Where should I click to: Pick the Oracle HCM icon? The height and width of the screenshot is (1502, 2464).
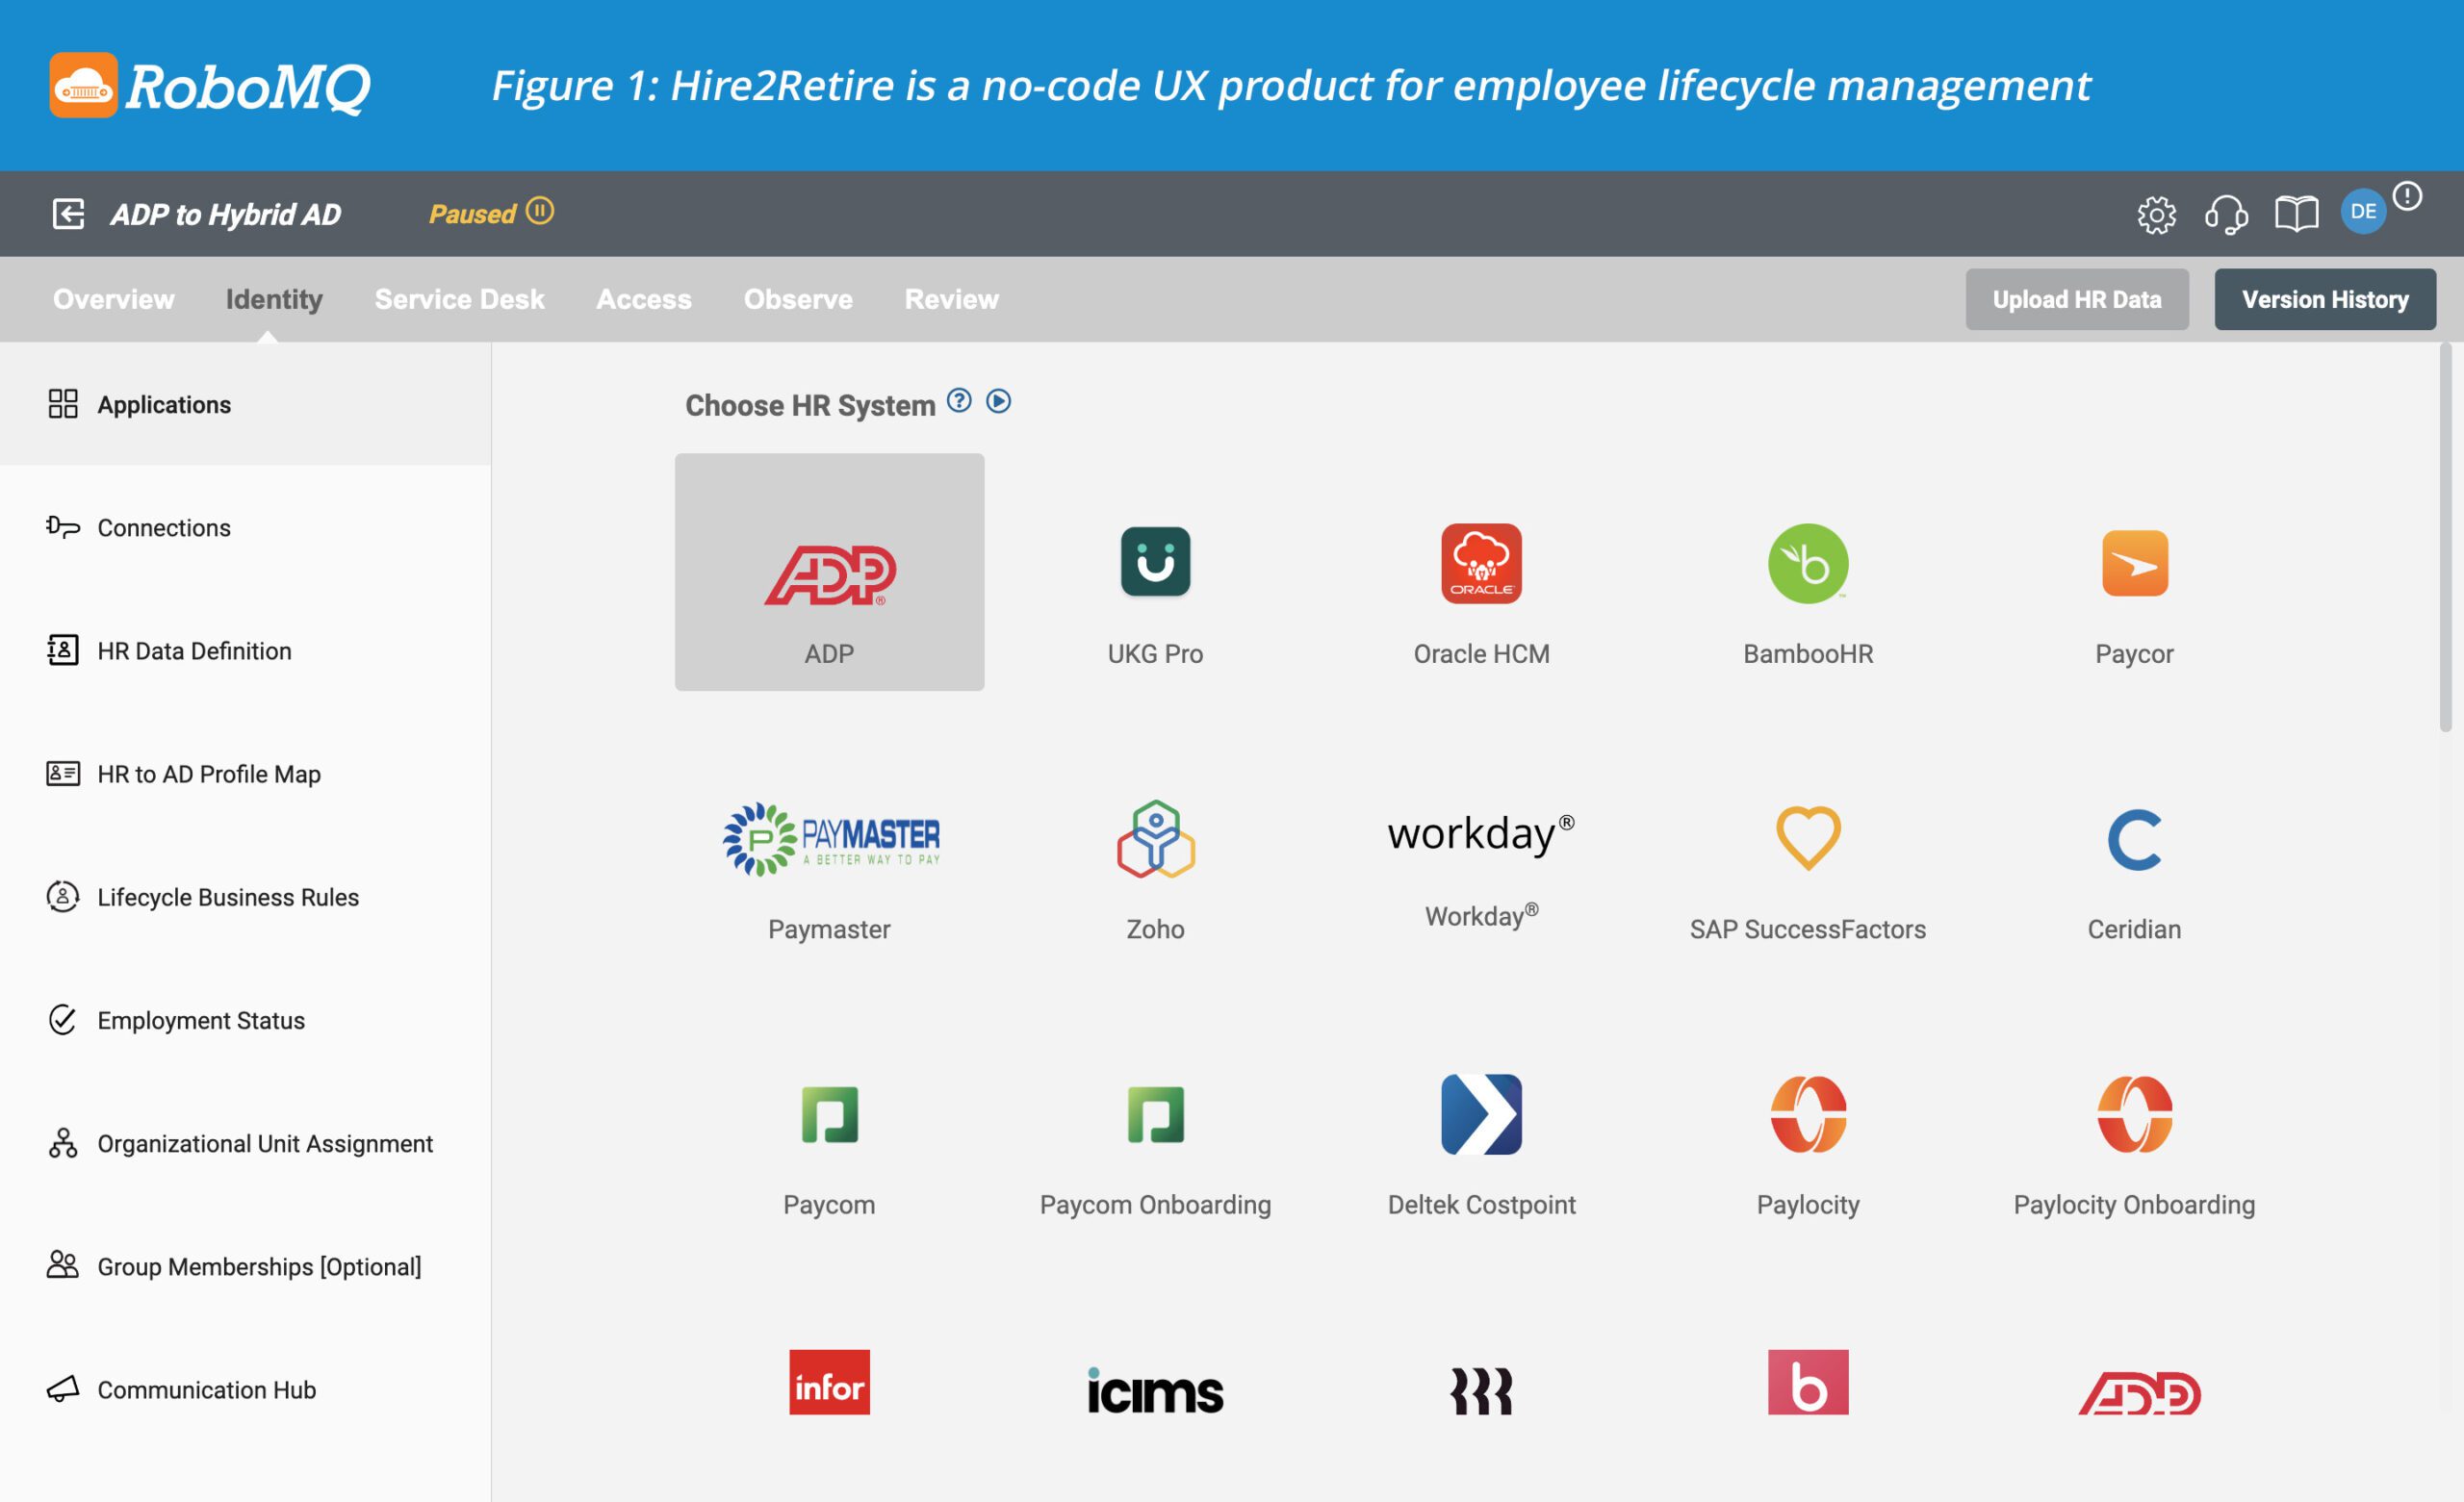pyautogui.click(x=1481, y=563)
